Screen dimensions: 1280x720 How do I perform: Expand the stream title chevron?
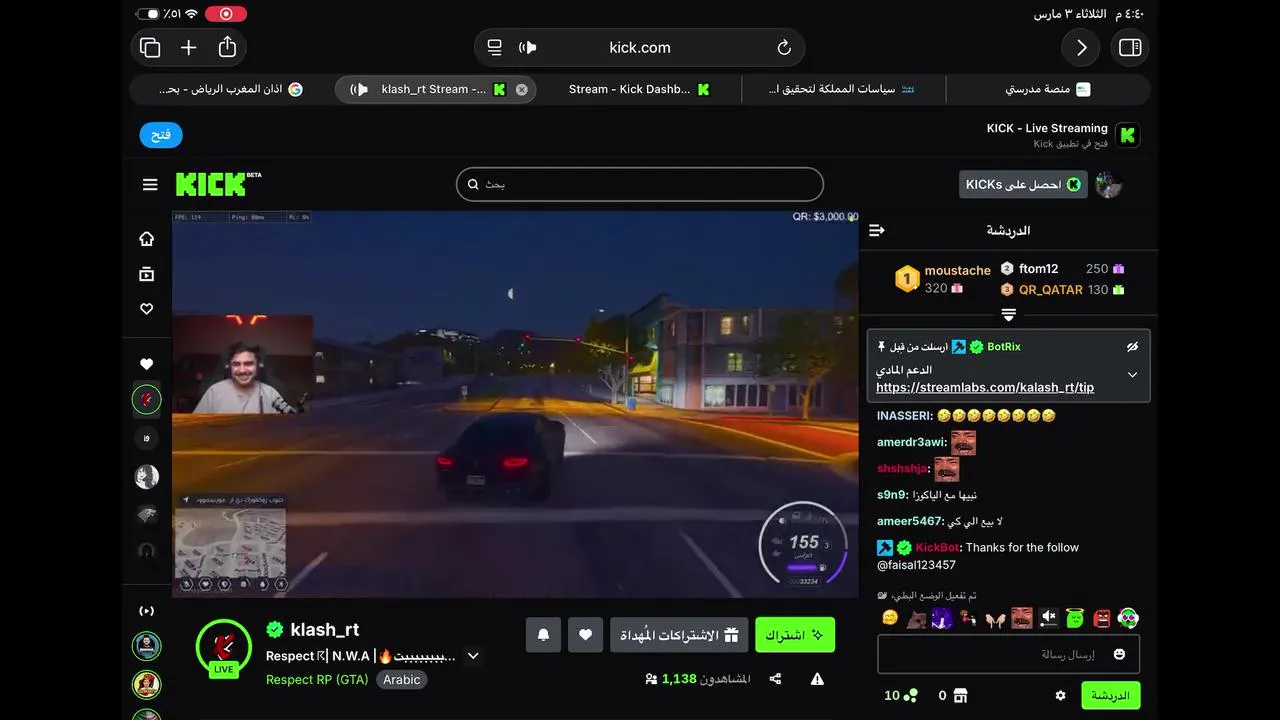pyautogui.click(x=474, y=656)
